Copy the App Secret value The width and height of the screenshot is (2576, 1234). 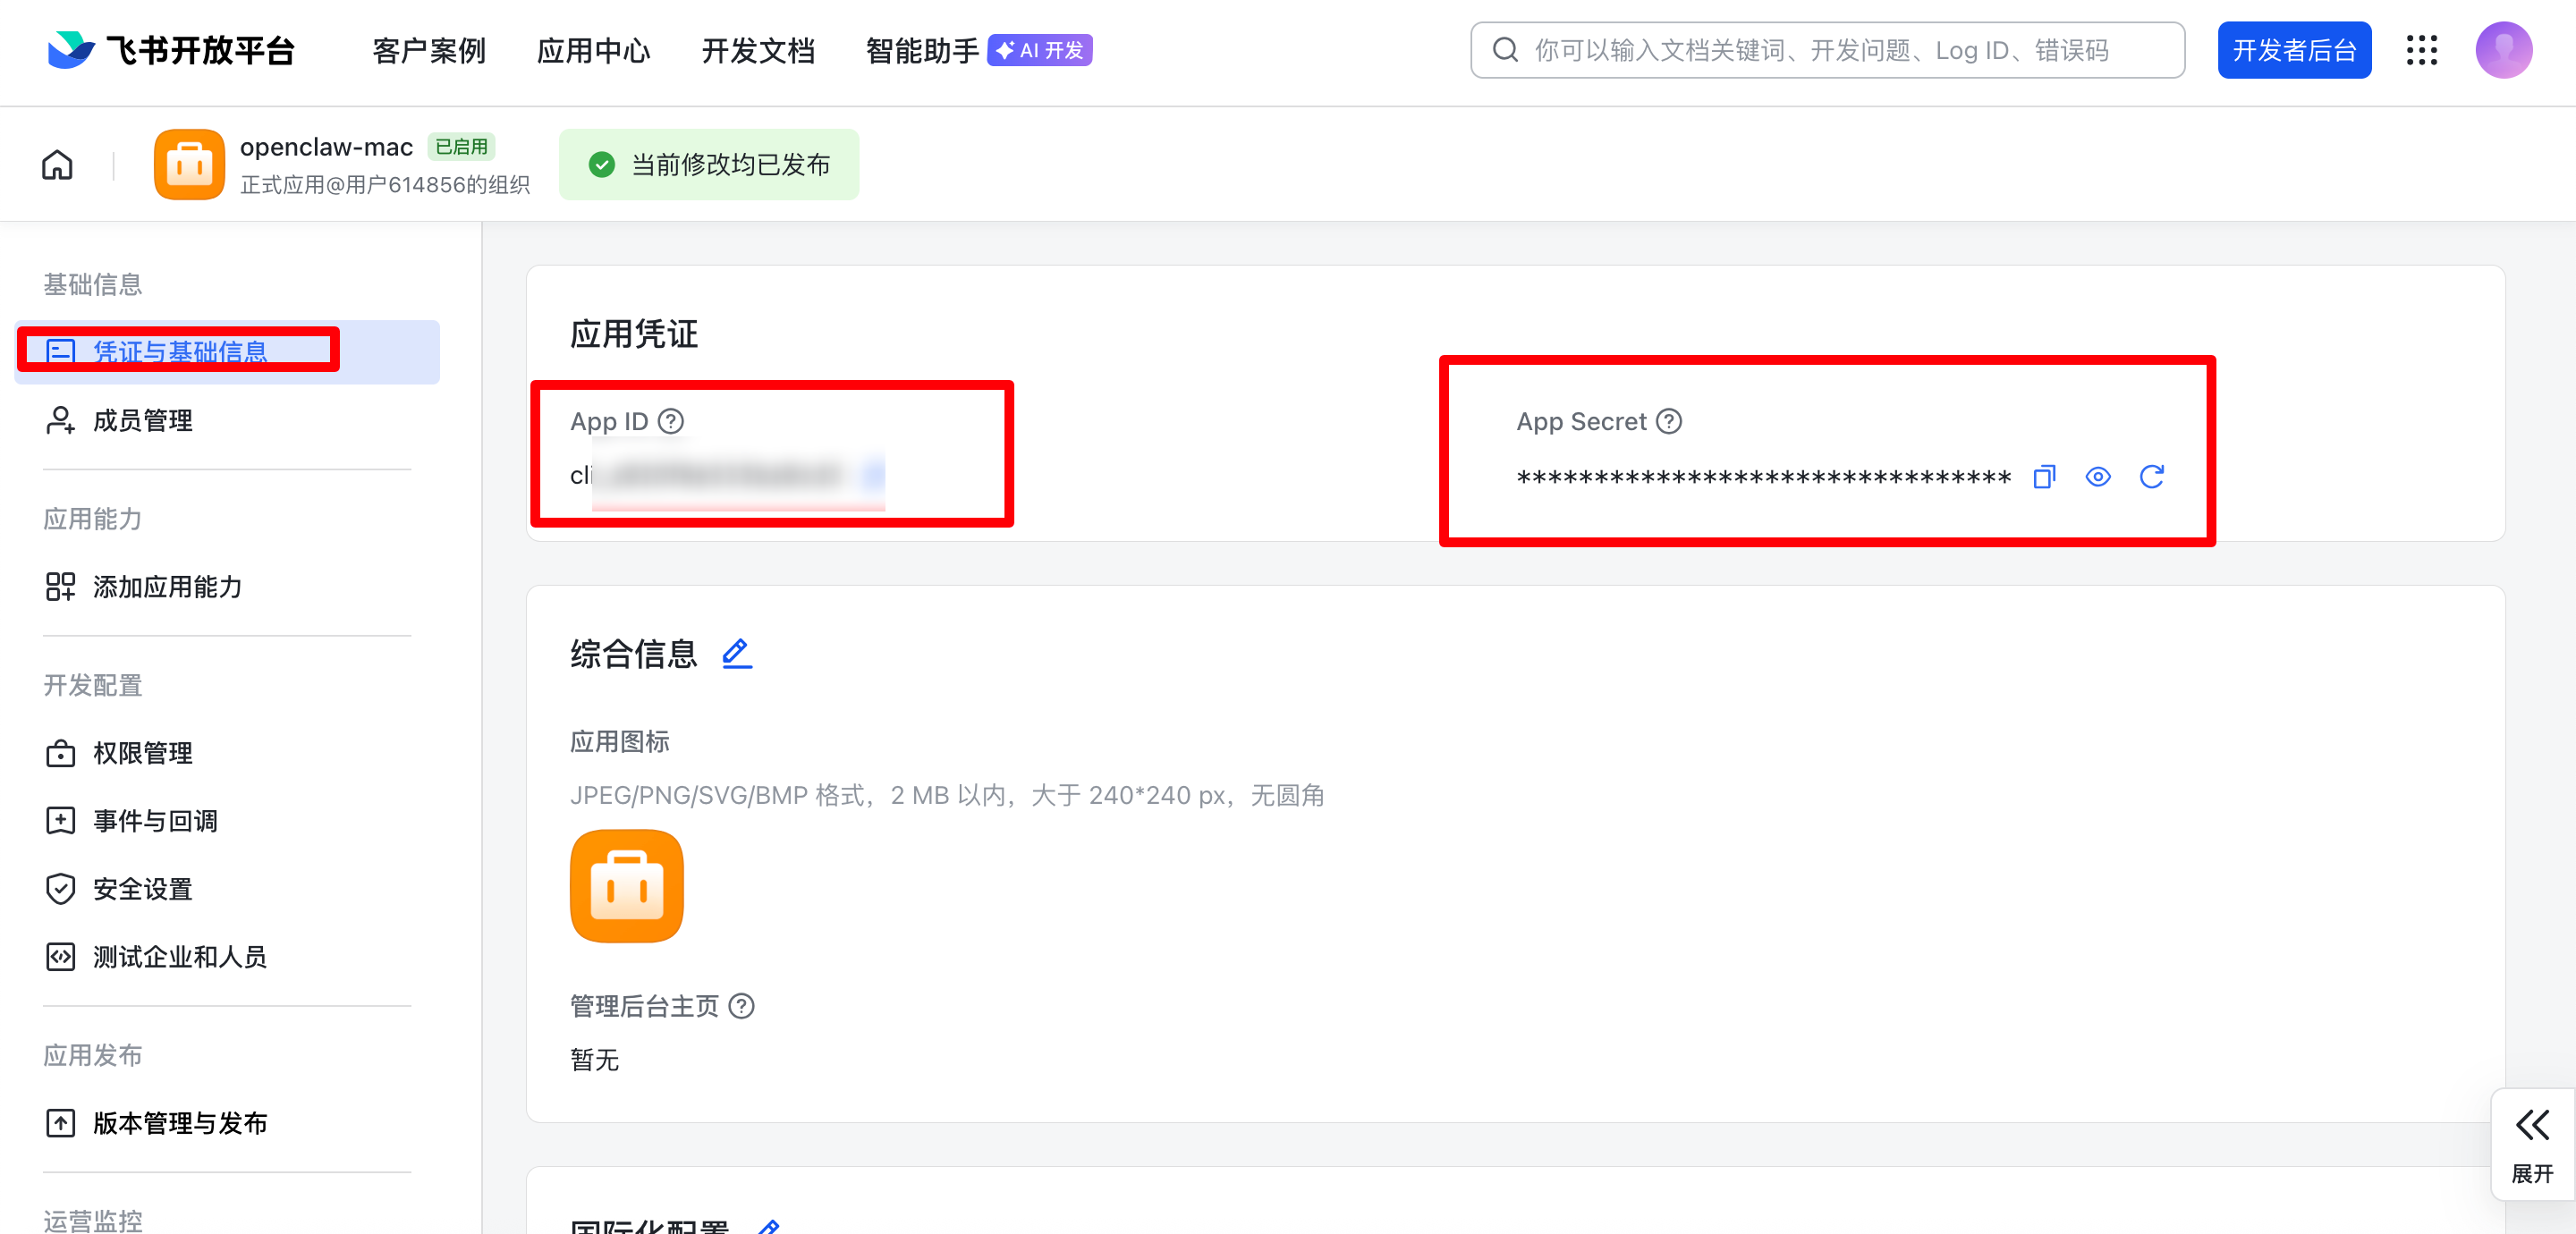click(x=2044, y=477)
